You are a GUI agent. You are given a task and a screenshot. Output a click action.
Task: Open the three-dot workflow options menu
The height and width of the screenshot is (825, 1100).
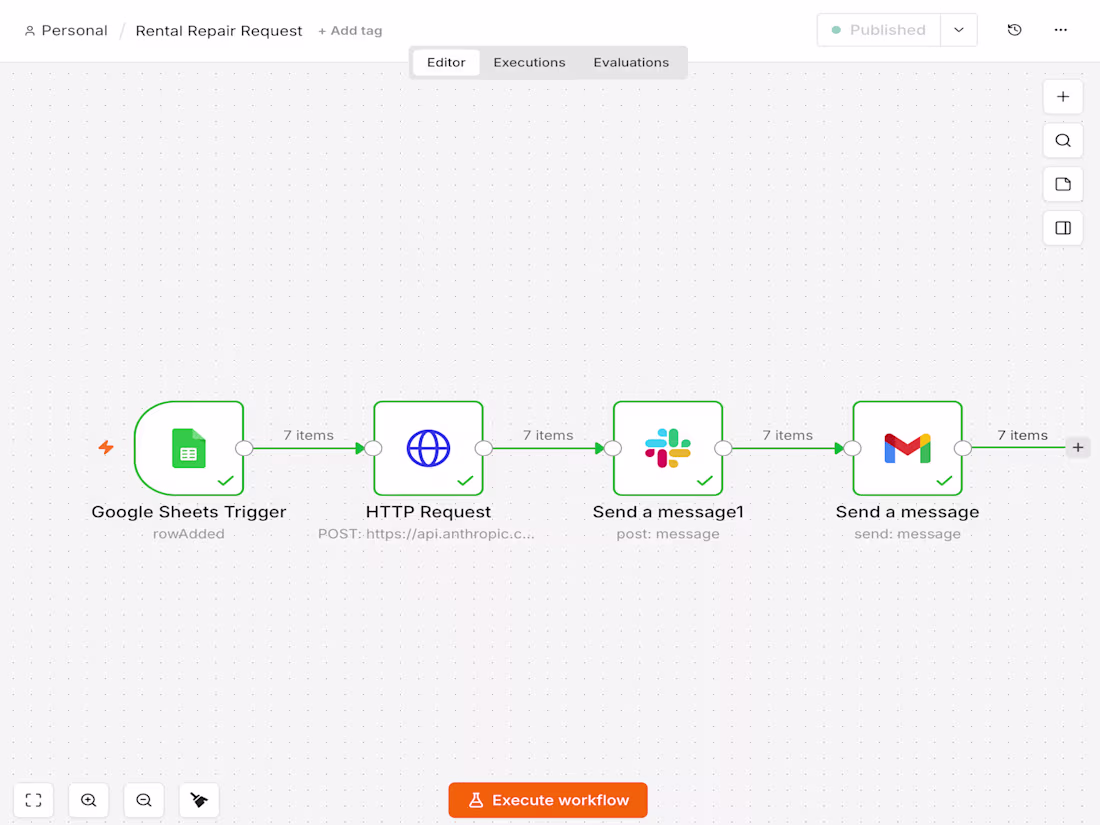(1061, 30)
